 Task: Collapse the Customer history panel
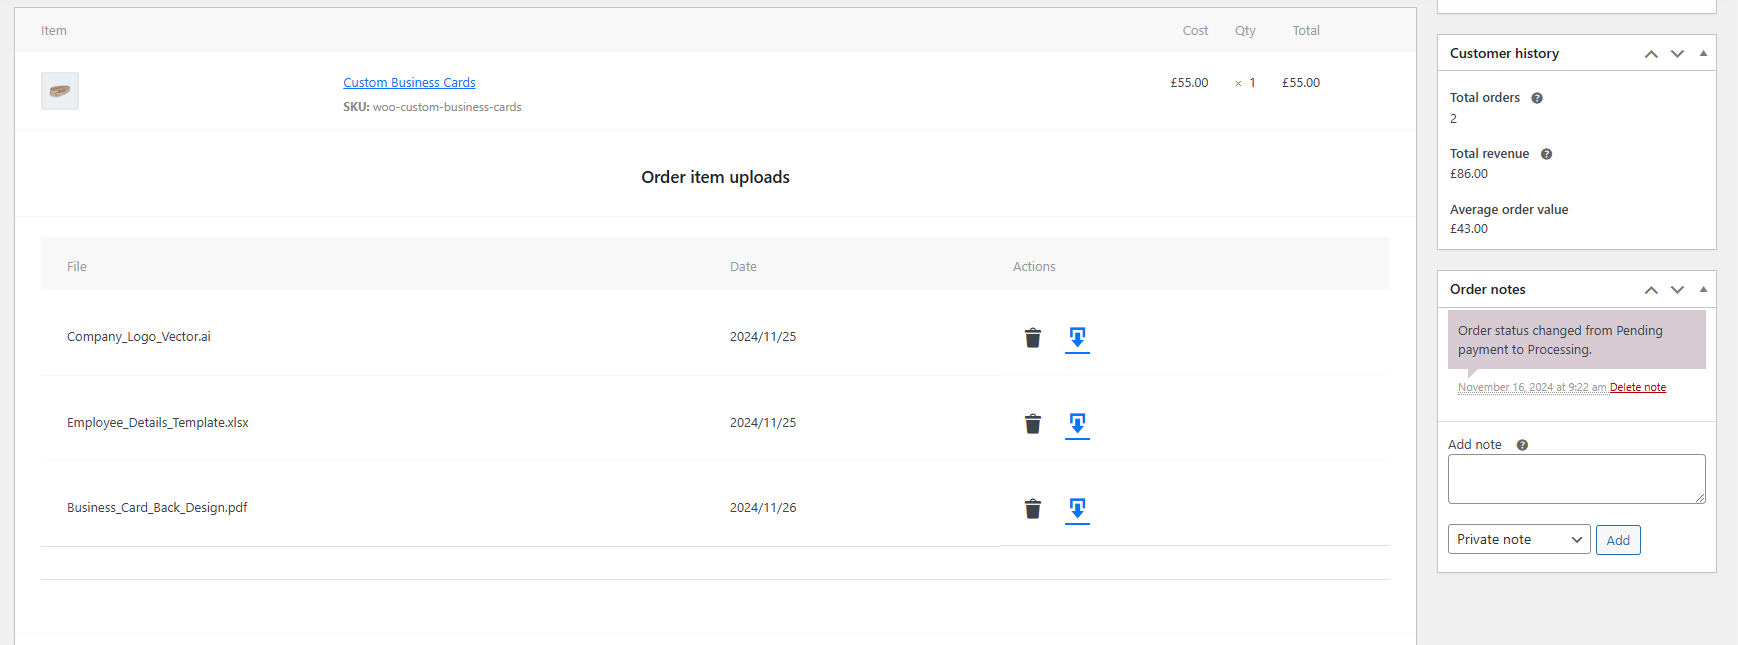[1703, 54]
